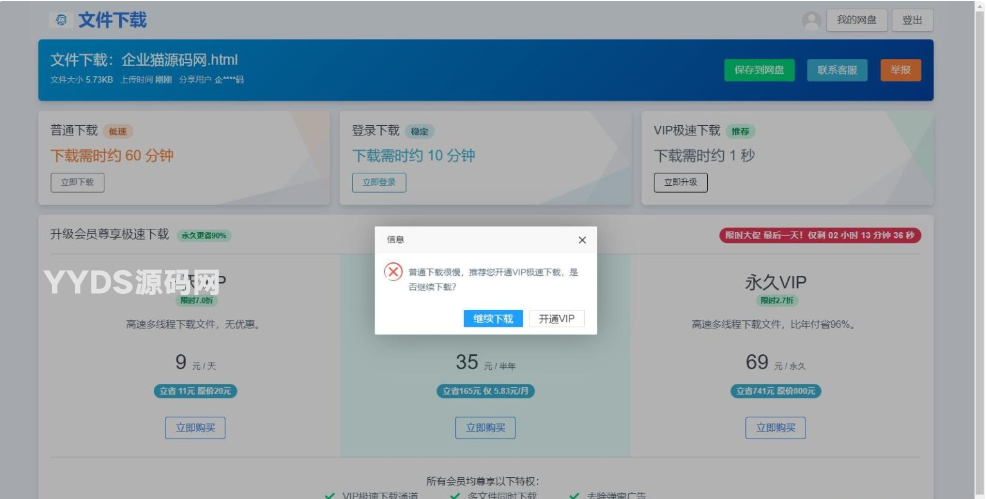The image size is (987, 499).
Task: Contact support via 联系客服 button
Action: point(837,70)
